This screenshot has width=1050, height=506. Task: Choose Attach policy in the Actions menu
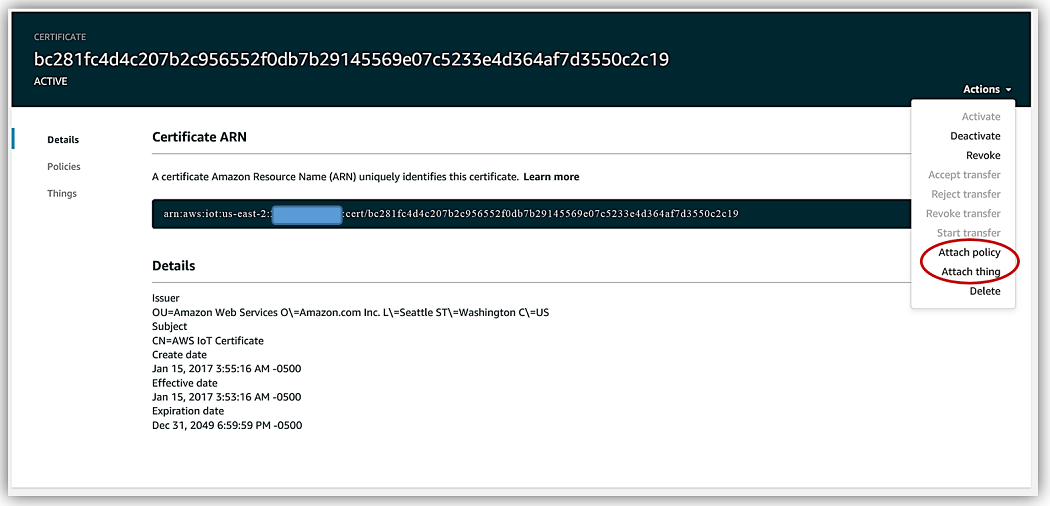[x=968, y=253]
